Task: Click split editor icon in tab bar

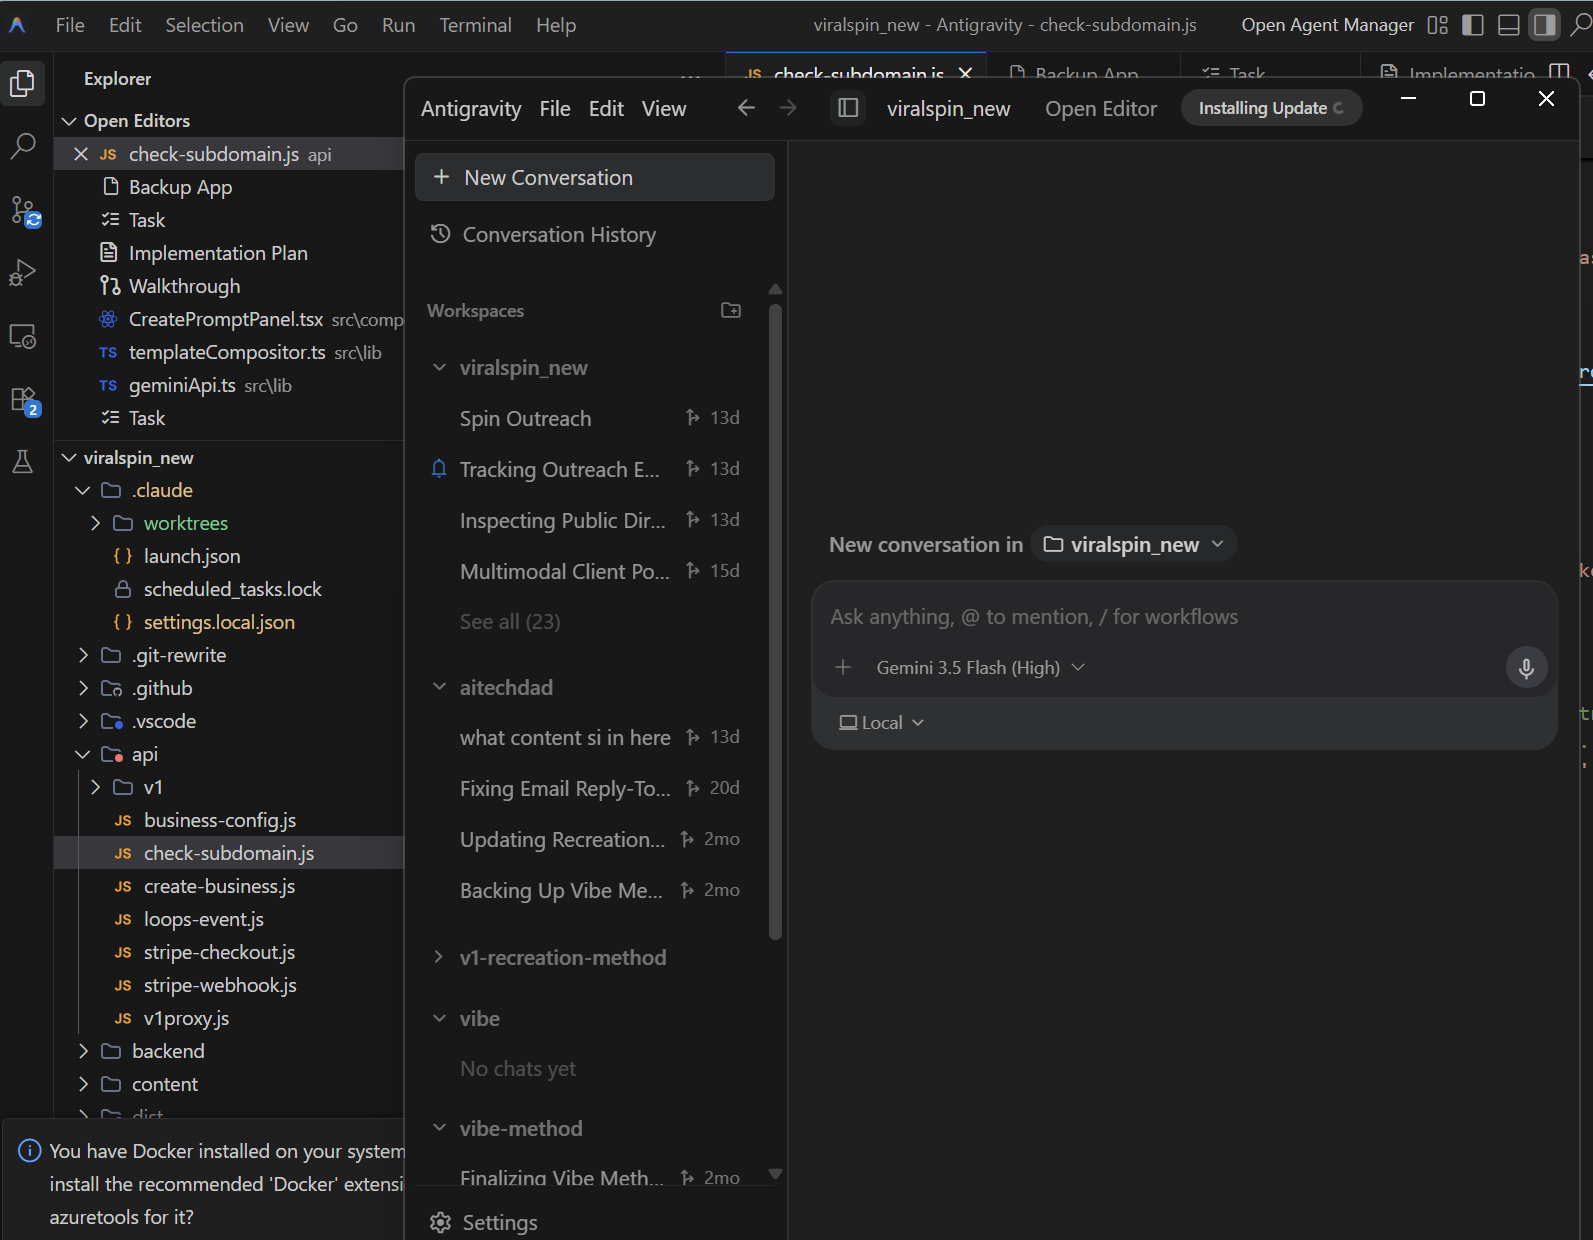Action: [1558, 73]
